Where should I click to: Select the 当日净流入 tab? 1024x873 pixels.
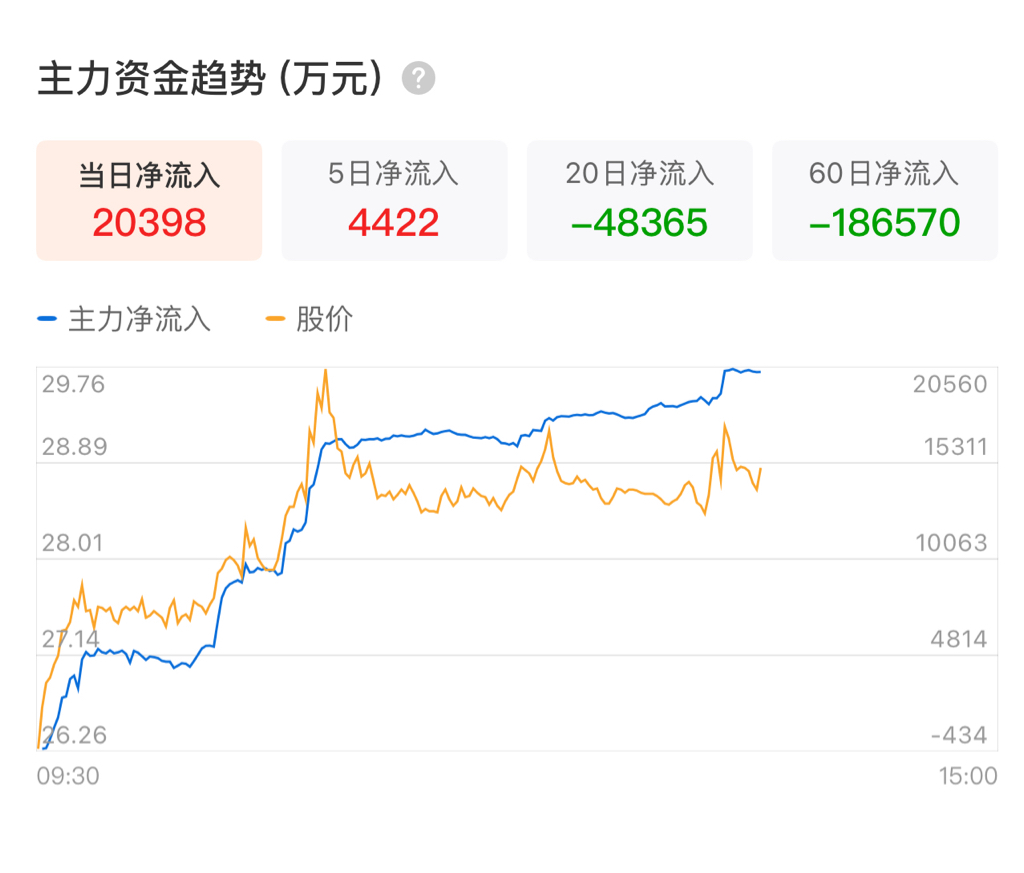[149, 200]
